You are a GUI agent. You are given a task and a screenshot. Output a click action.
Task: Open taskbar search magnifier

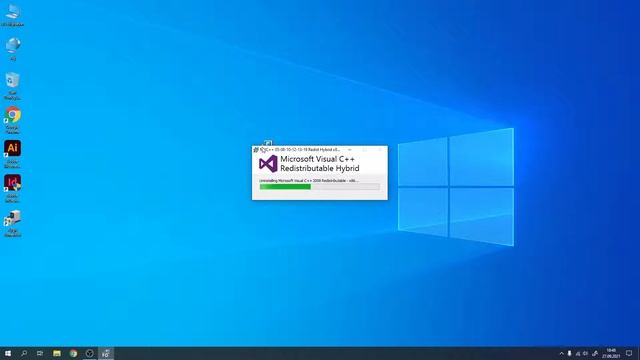(x=24, y=353)
